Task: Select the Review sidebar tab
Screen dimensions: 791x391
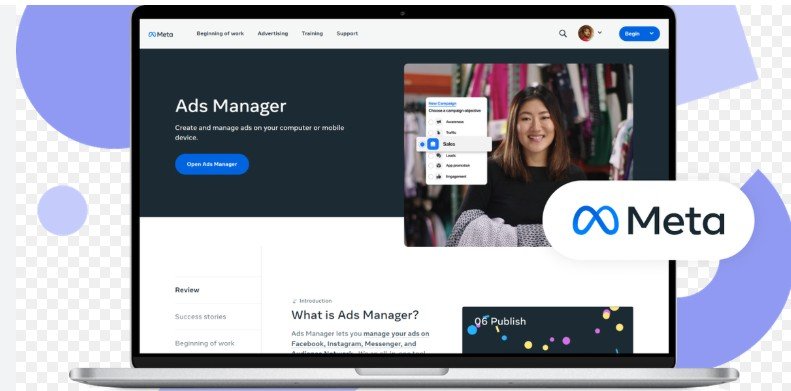Action: (x=187, y=290)
